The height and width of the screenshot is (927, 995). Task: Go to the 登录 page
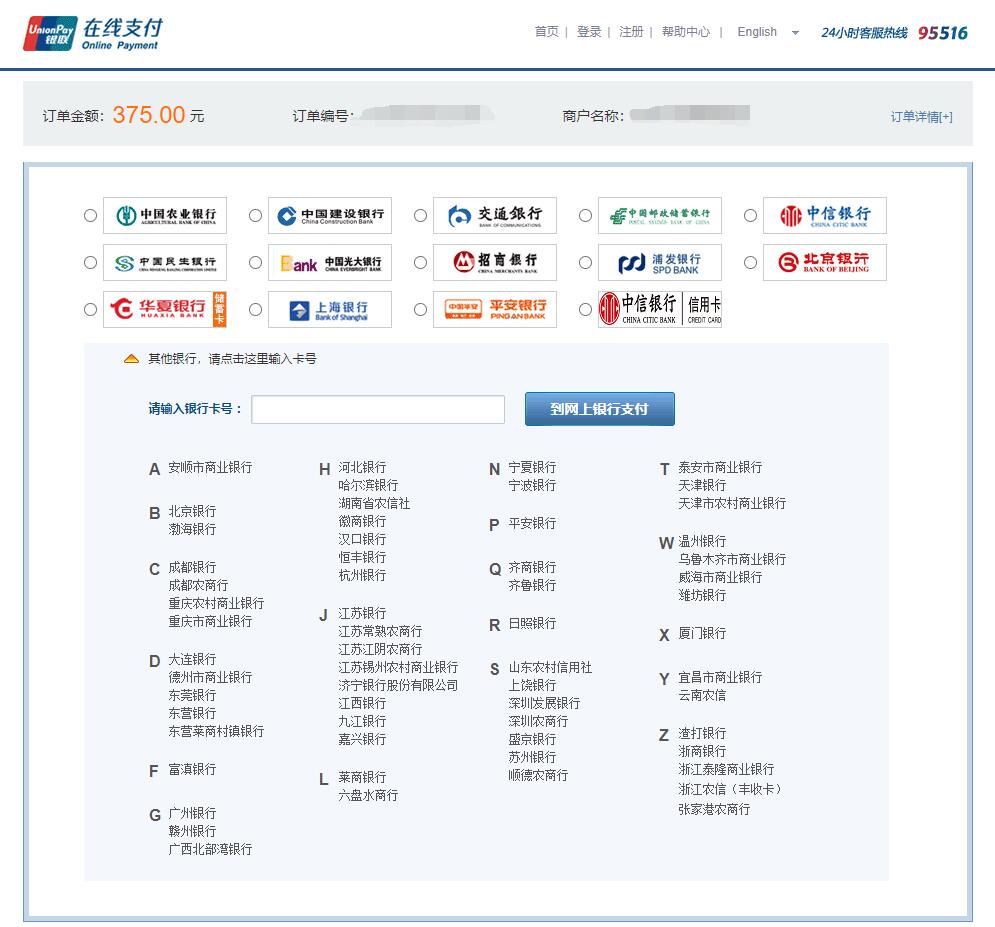[x=589, y=32]
